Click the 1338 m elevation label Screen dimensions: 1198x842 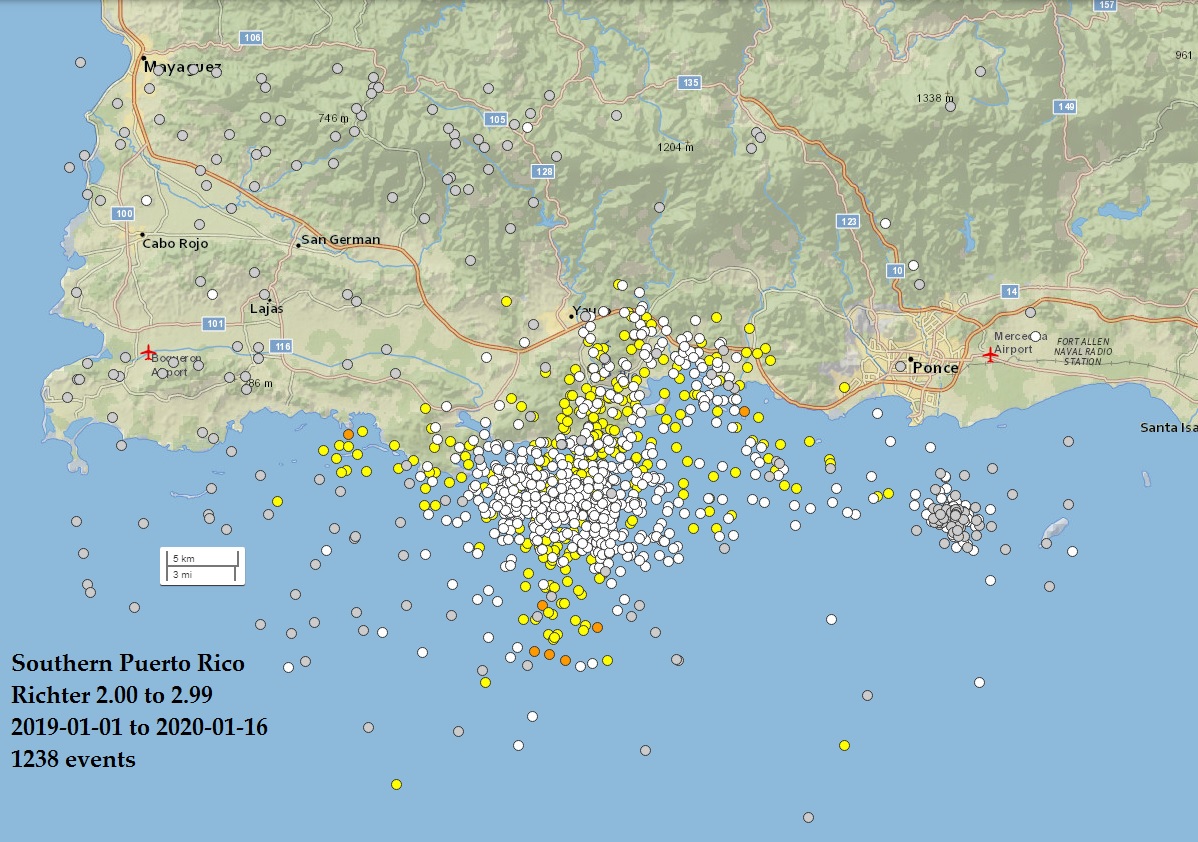coord(935,98)
